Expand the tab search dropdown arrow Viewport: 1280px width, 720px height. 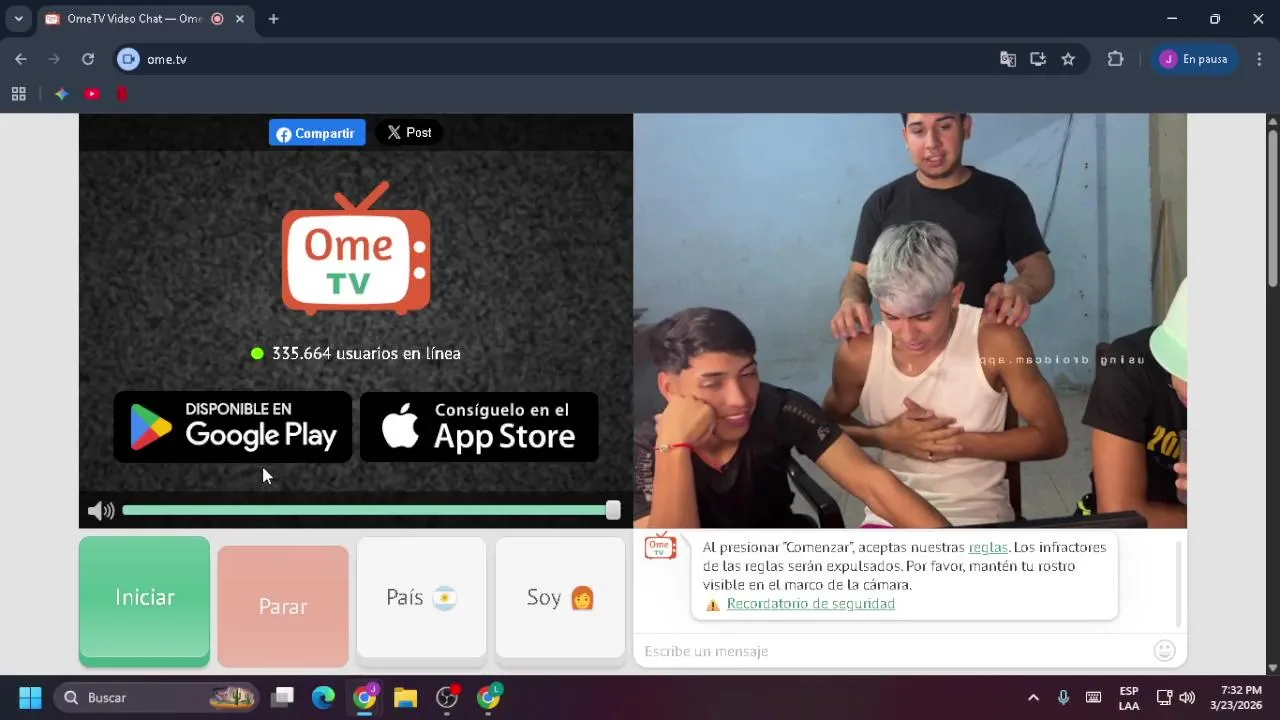coord(18,19)
